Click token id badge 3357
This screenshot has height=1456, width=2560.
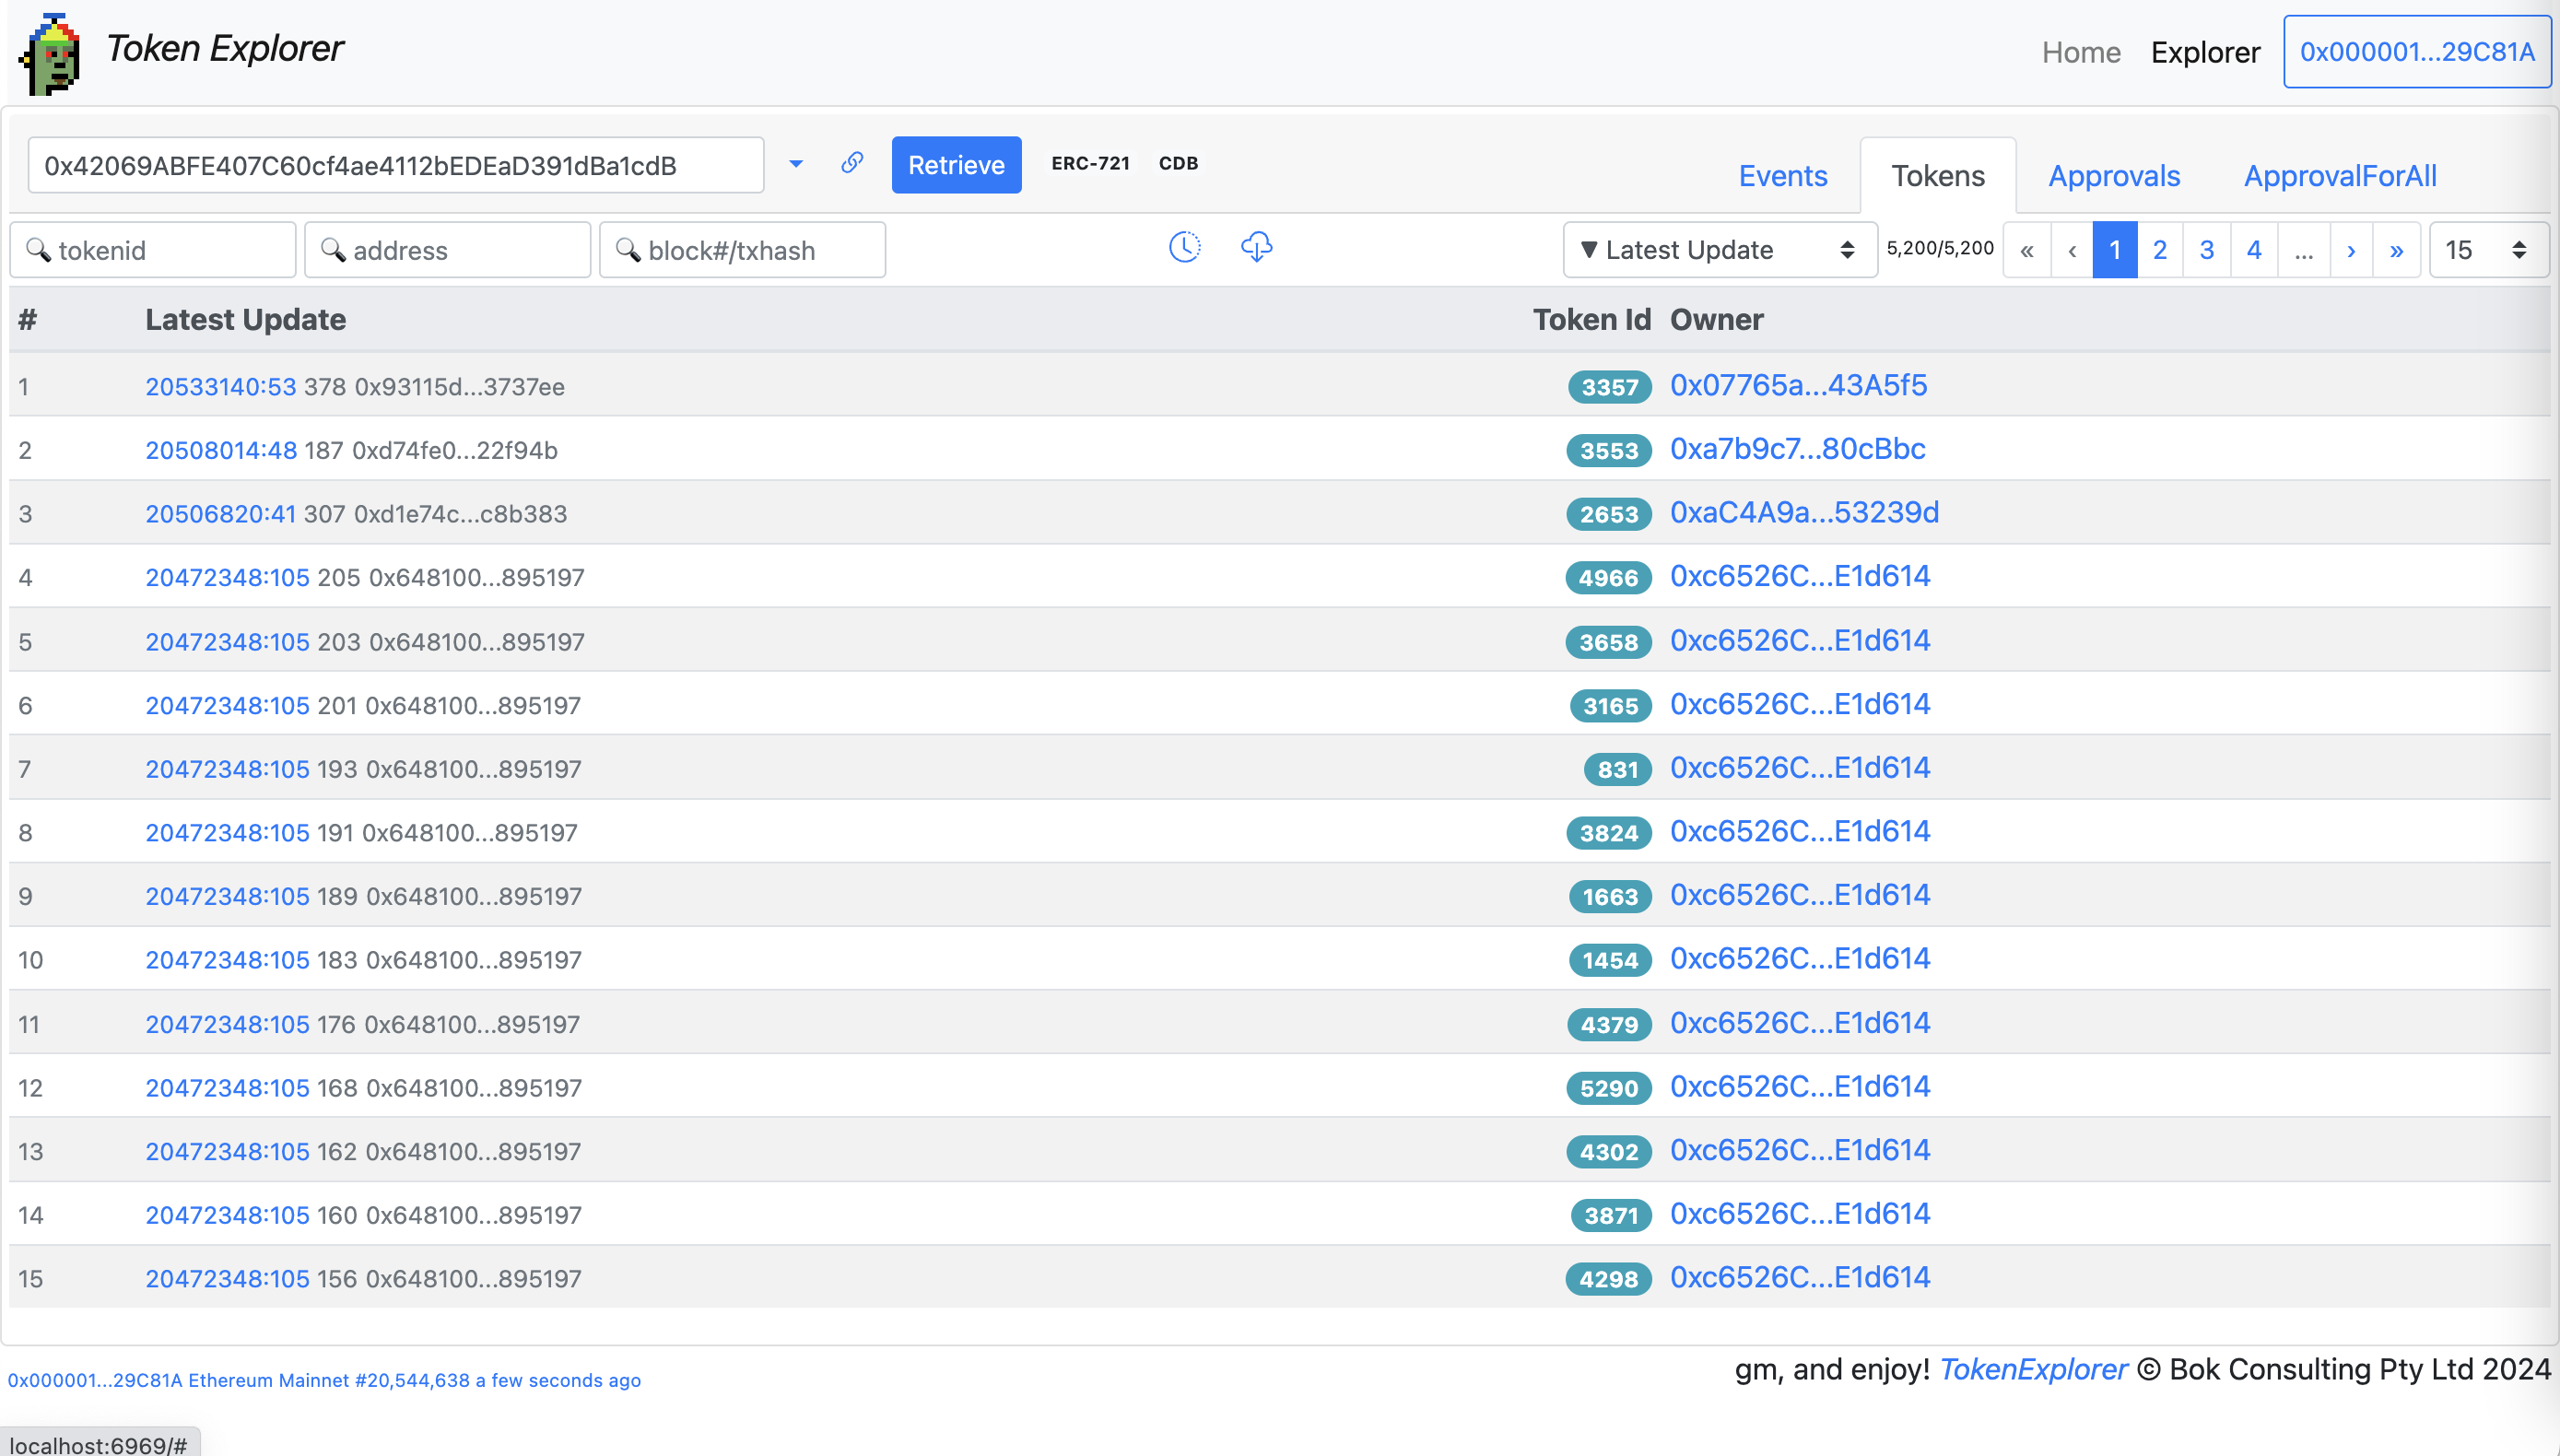click(x=1609, y=387)
